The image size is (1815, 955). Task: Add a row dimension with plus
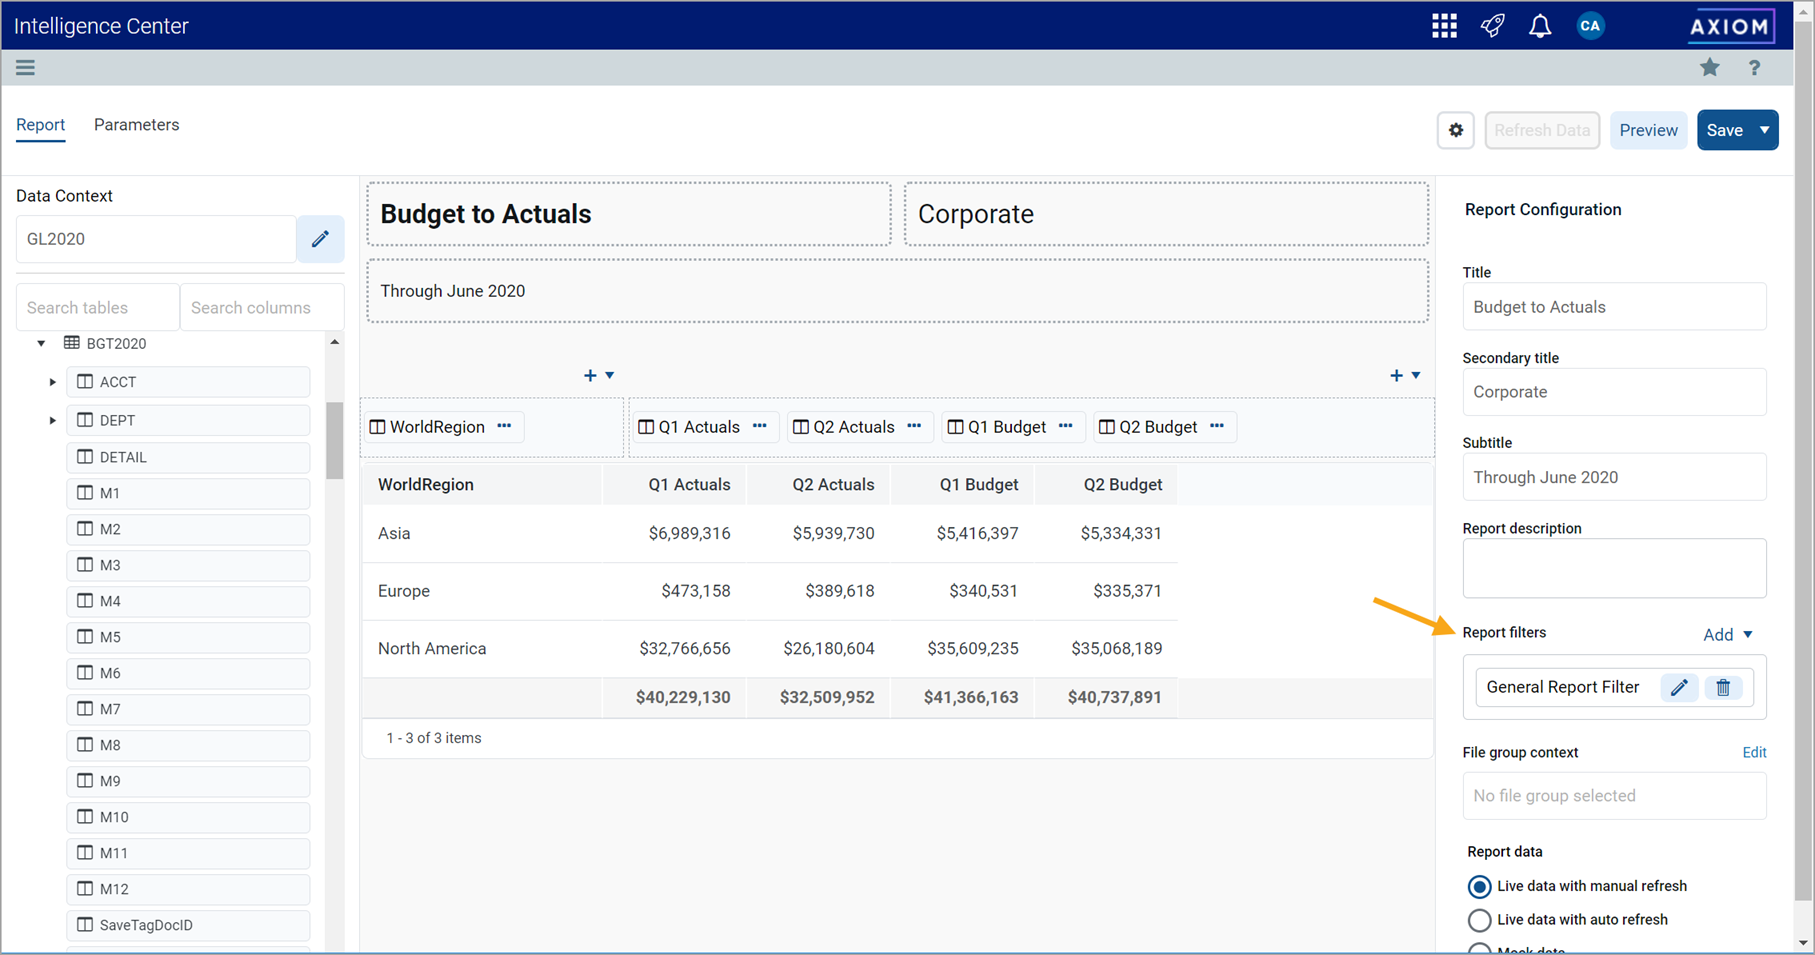[x=590, y=375]
